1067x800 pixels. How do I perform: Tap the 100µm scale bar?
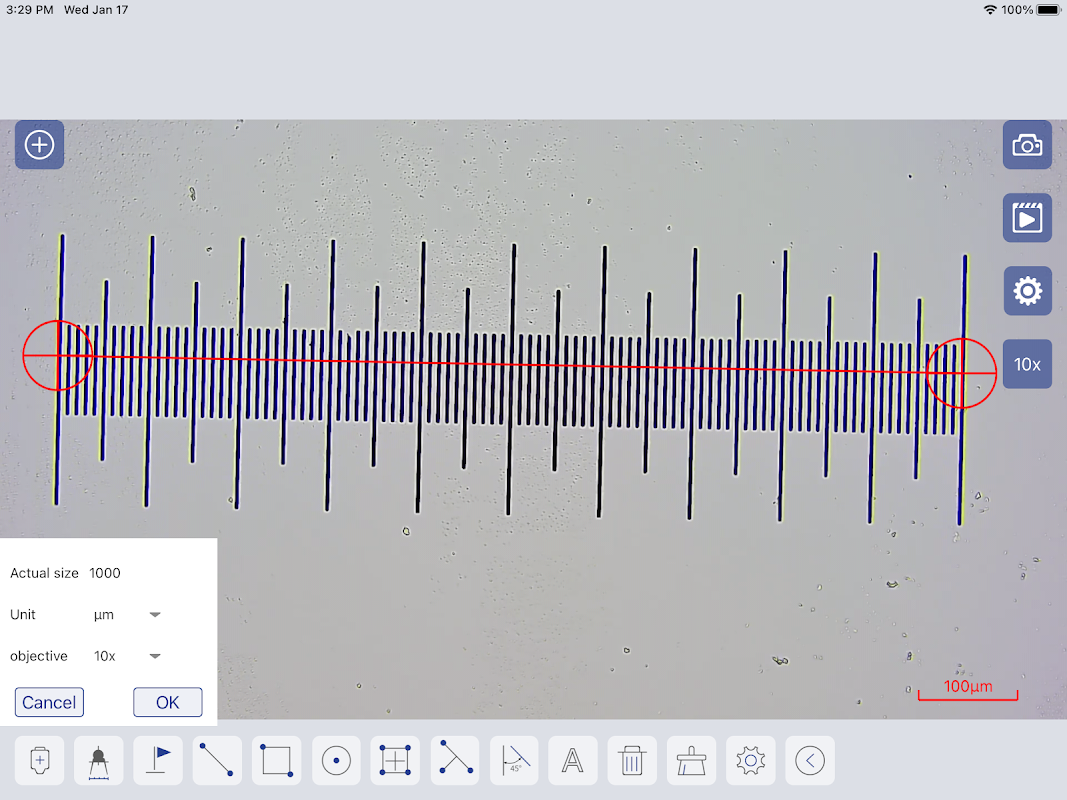coord(968,688)
